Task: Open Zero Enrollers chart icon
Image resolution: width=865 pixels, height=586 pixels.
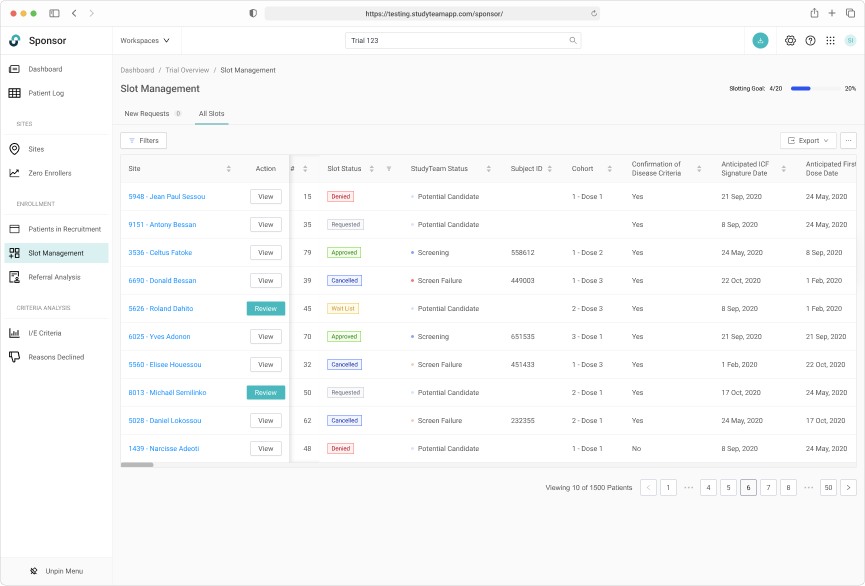Action: 15,173
